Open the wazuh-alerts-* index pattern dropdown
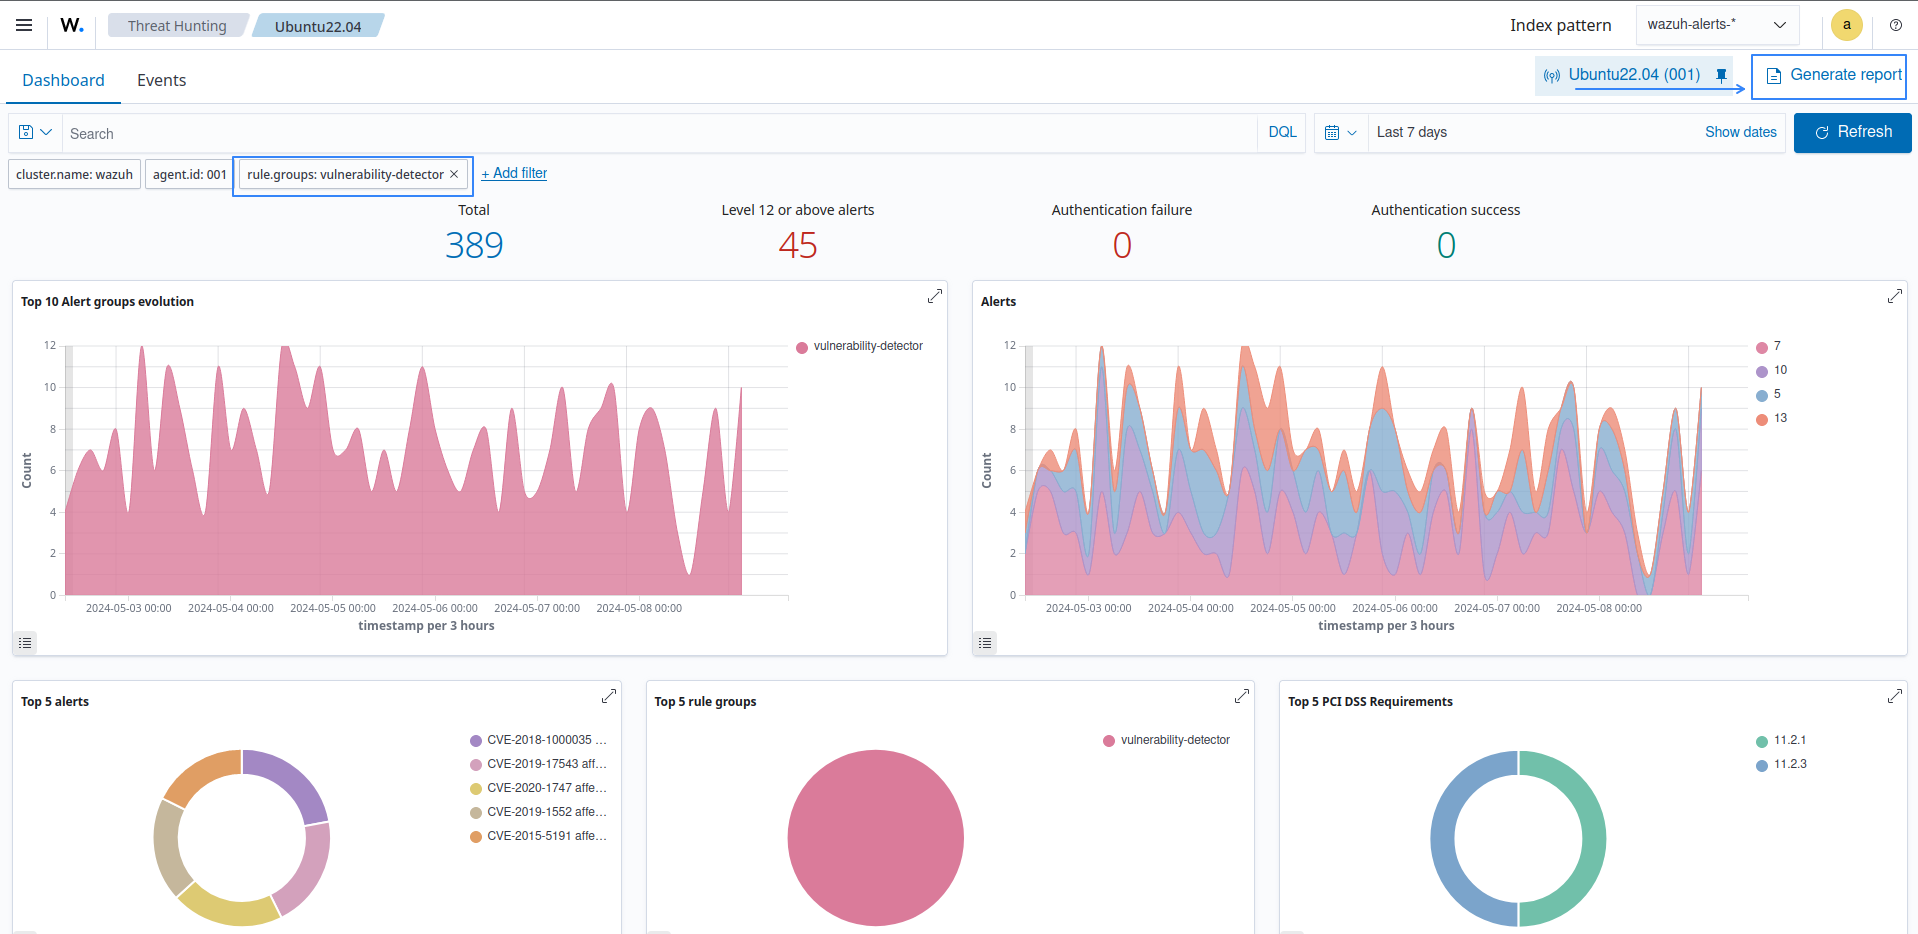Image resolution: width=1918 pixels, height=934 pixels. pyautogui.click(x=1716, y=24)
